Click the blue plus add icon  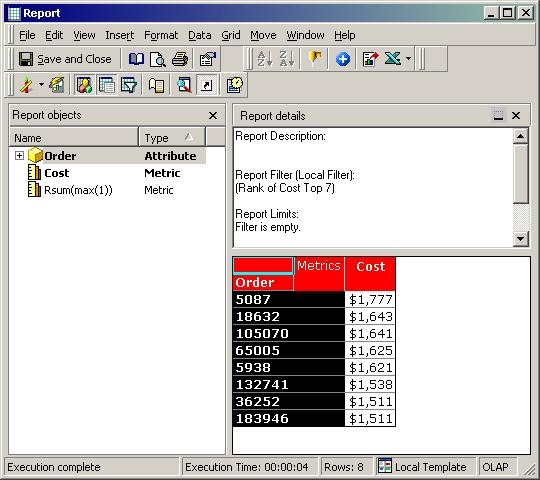[343, 59]
